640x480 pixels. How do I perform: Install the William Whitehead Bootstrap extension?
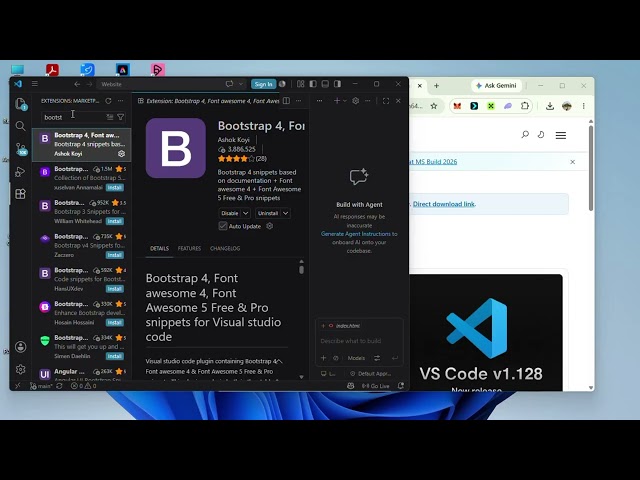tap(115, 221)
